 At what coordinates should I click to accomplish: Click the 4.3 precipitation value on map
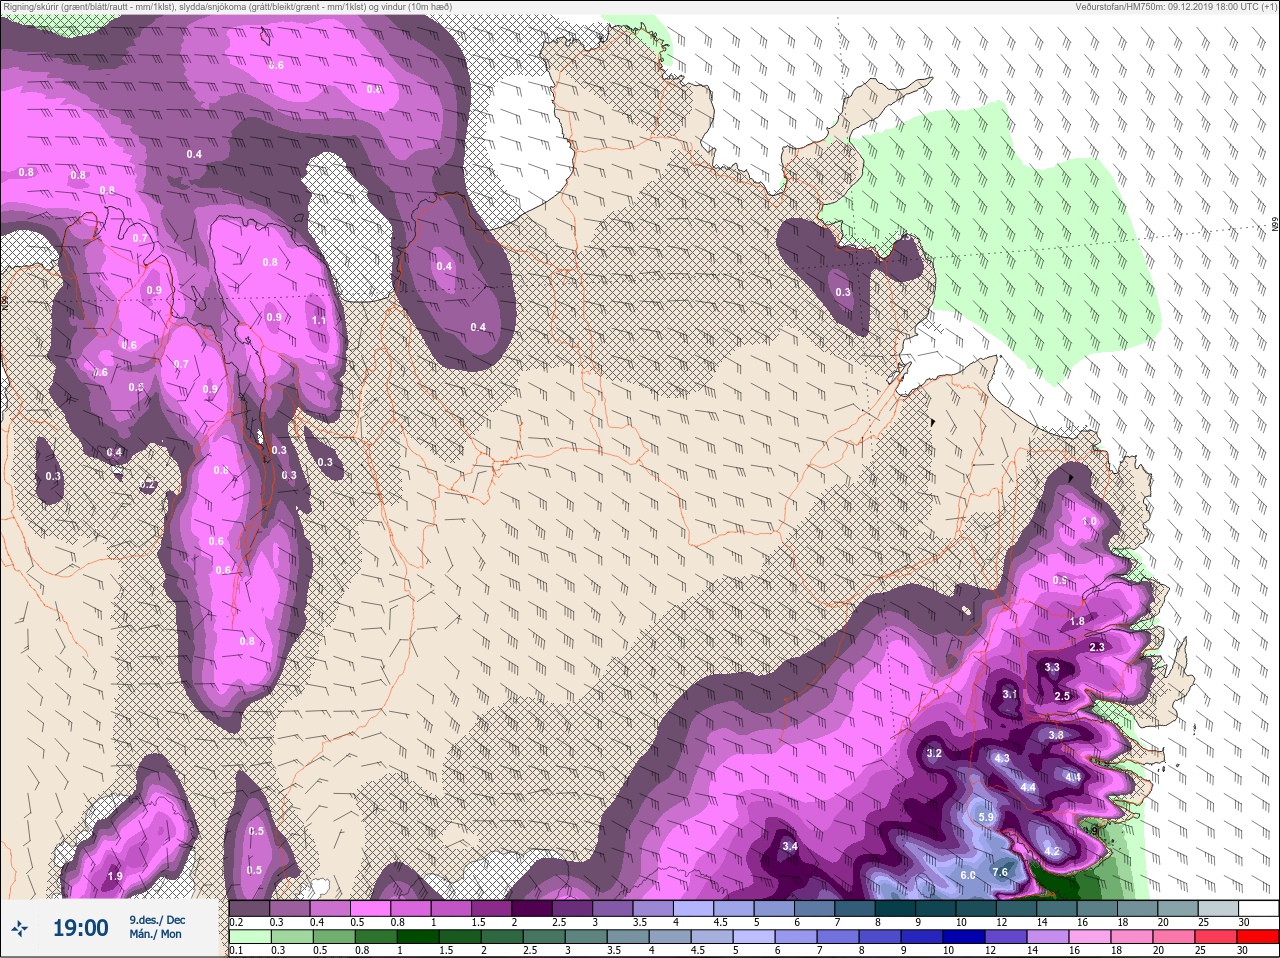pos(1002,758)
